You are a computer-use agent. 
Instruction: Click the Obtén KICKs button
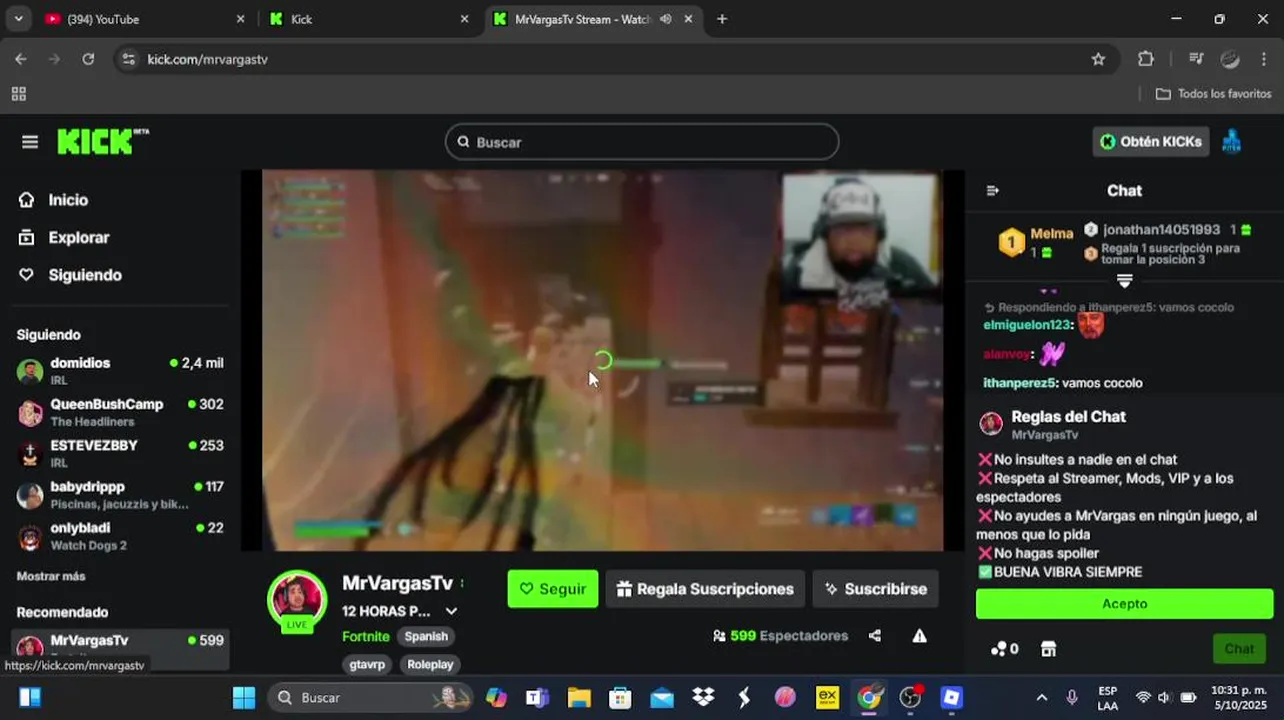(1151, 142)
